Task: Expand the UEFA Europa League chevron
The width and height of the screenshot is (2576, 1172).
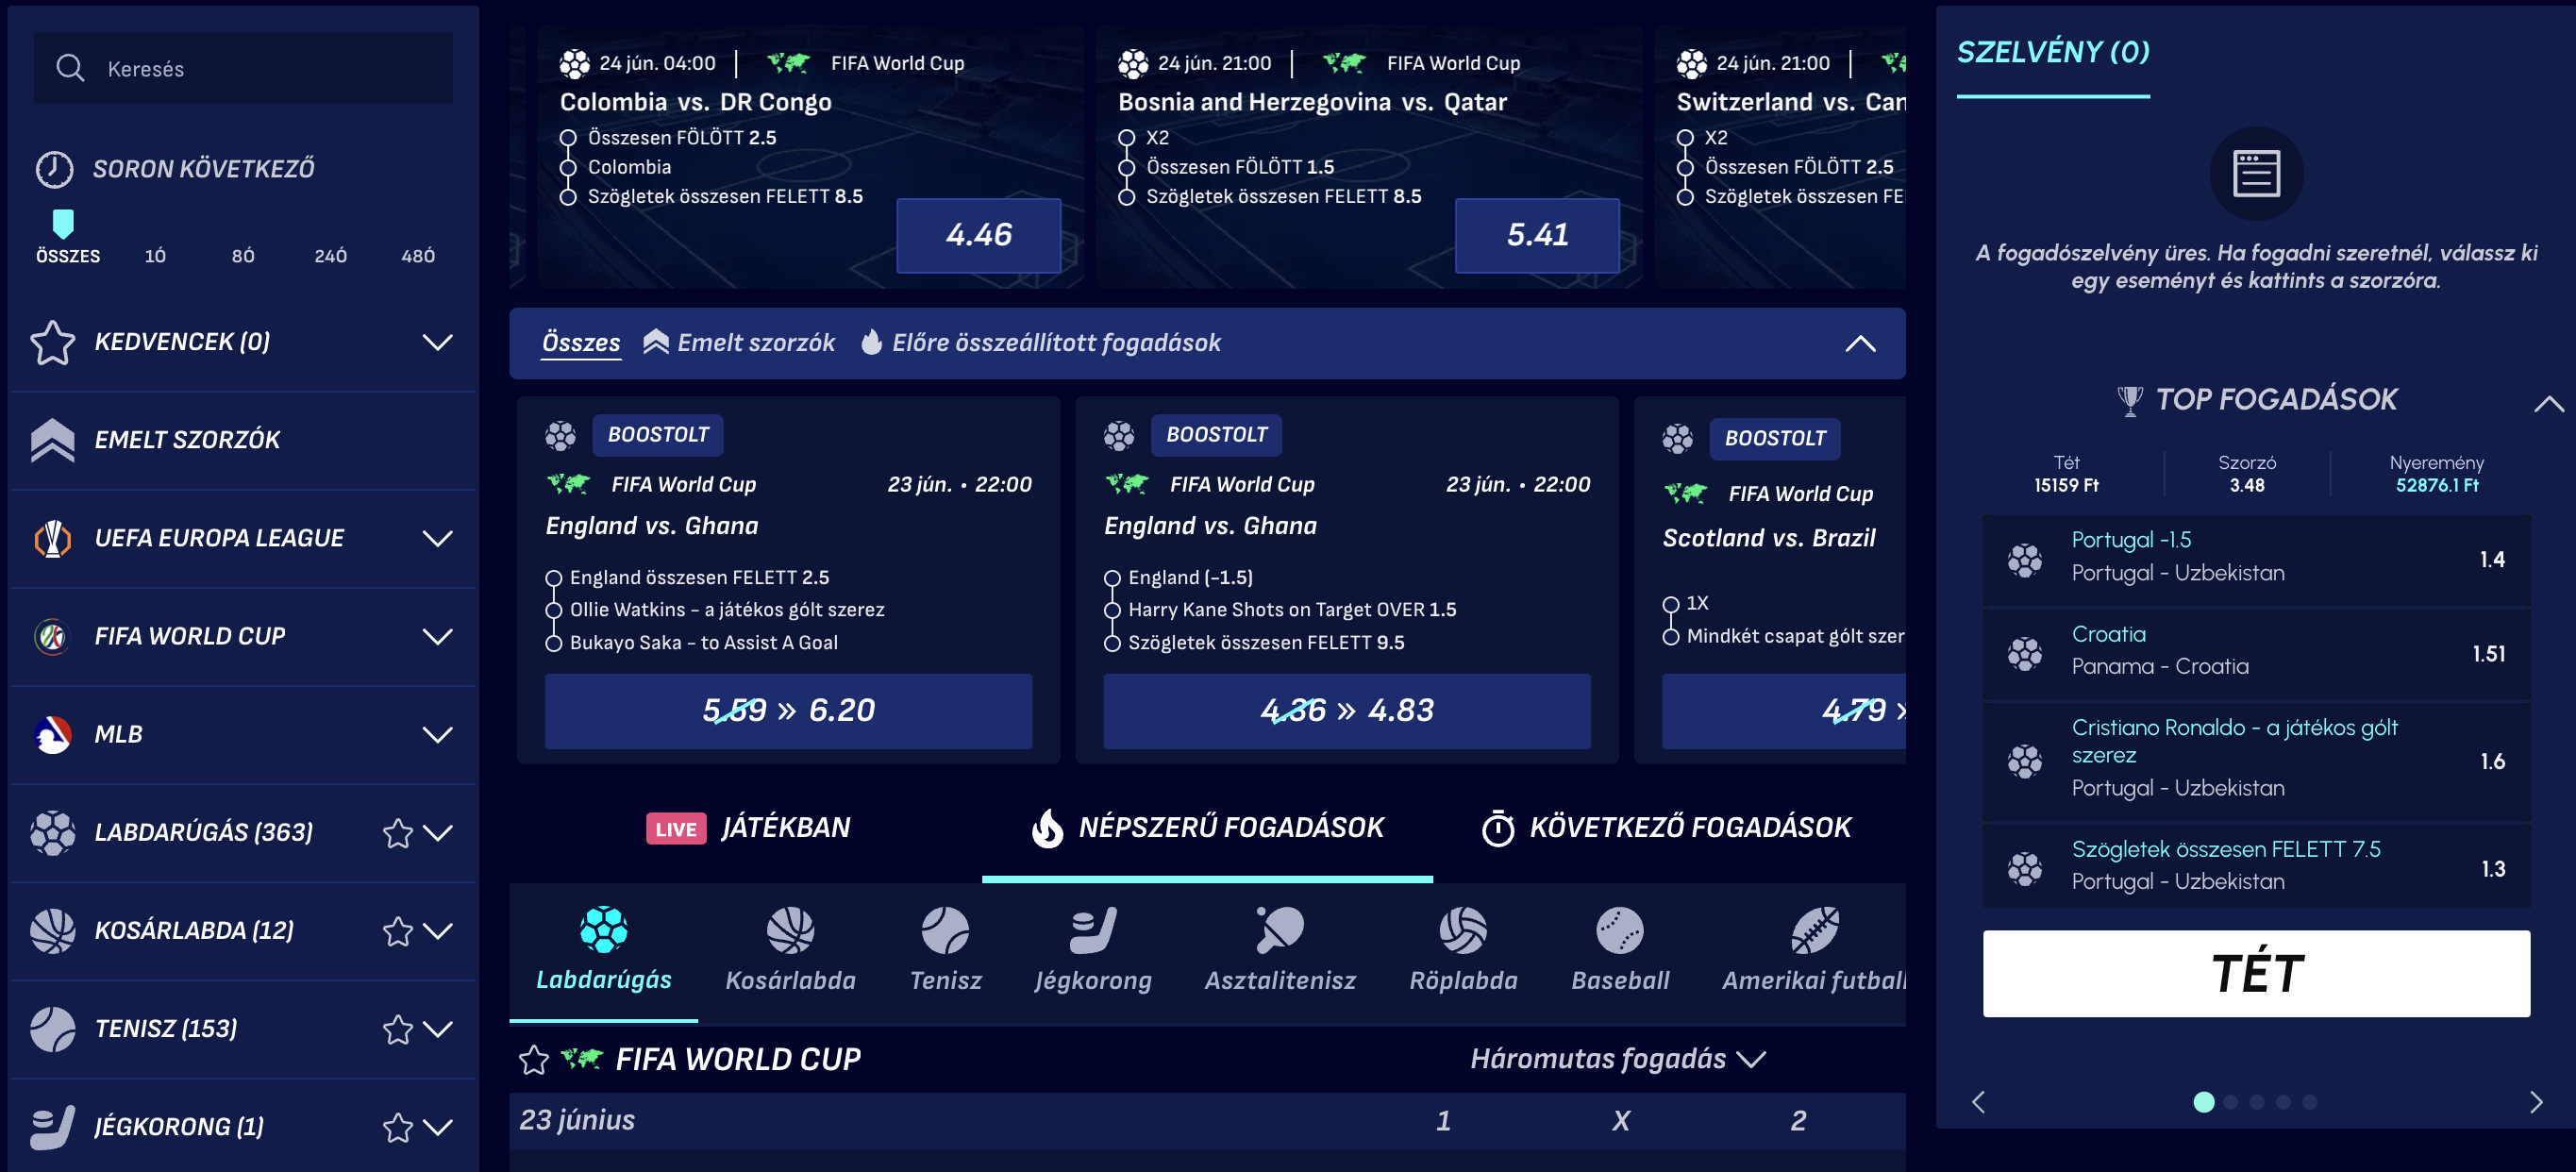Action: click(437, 538)
